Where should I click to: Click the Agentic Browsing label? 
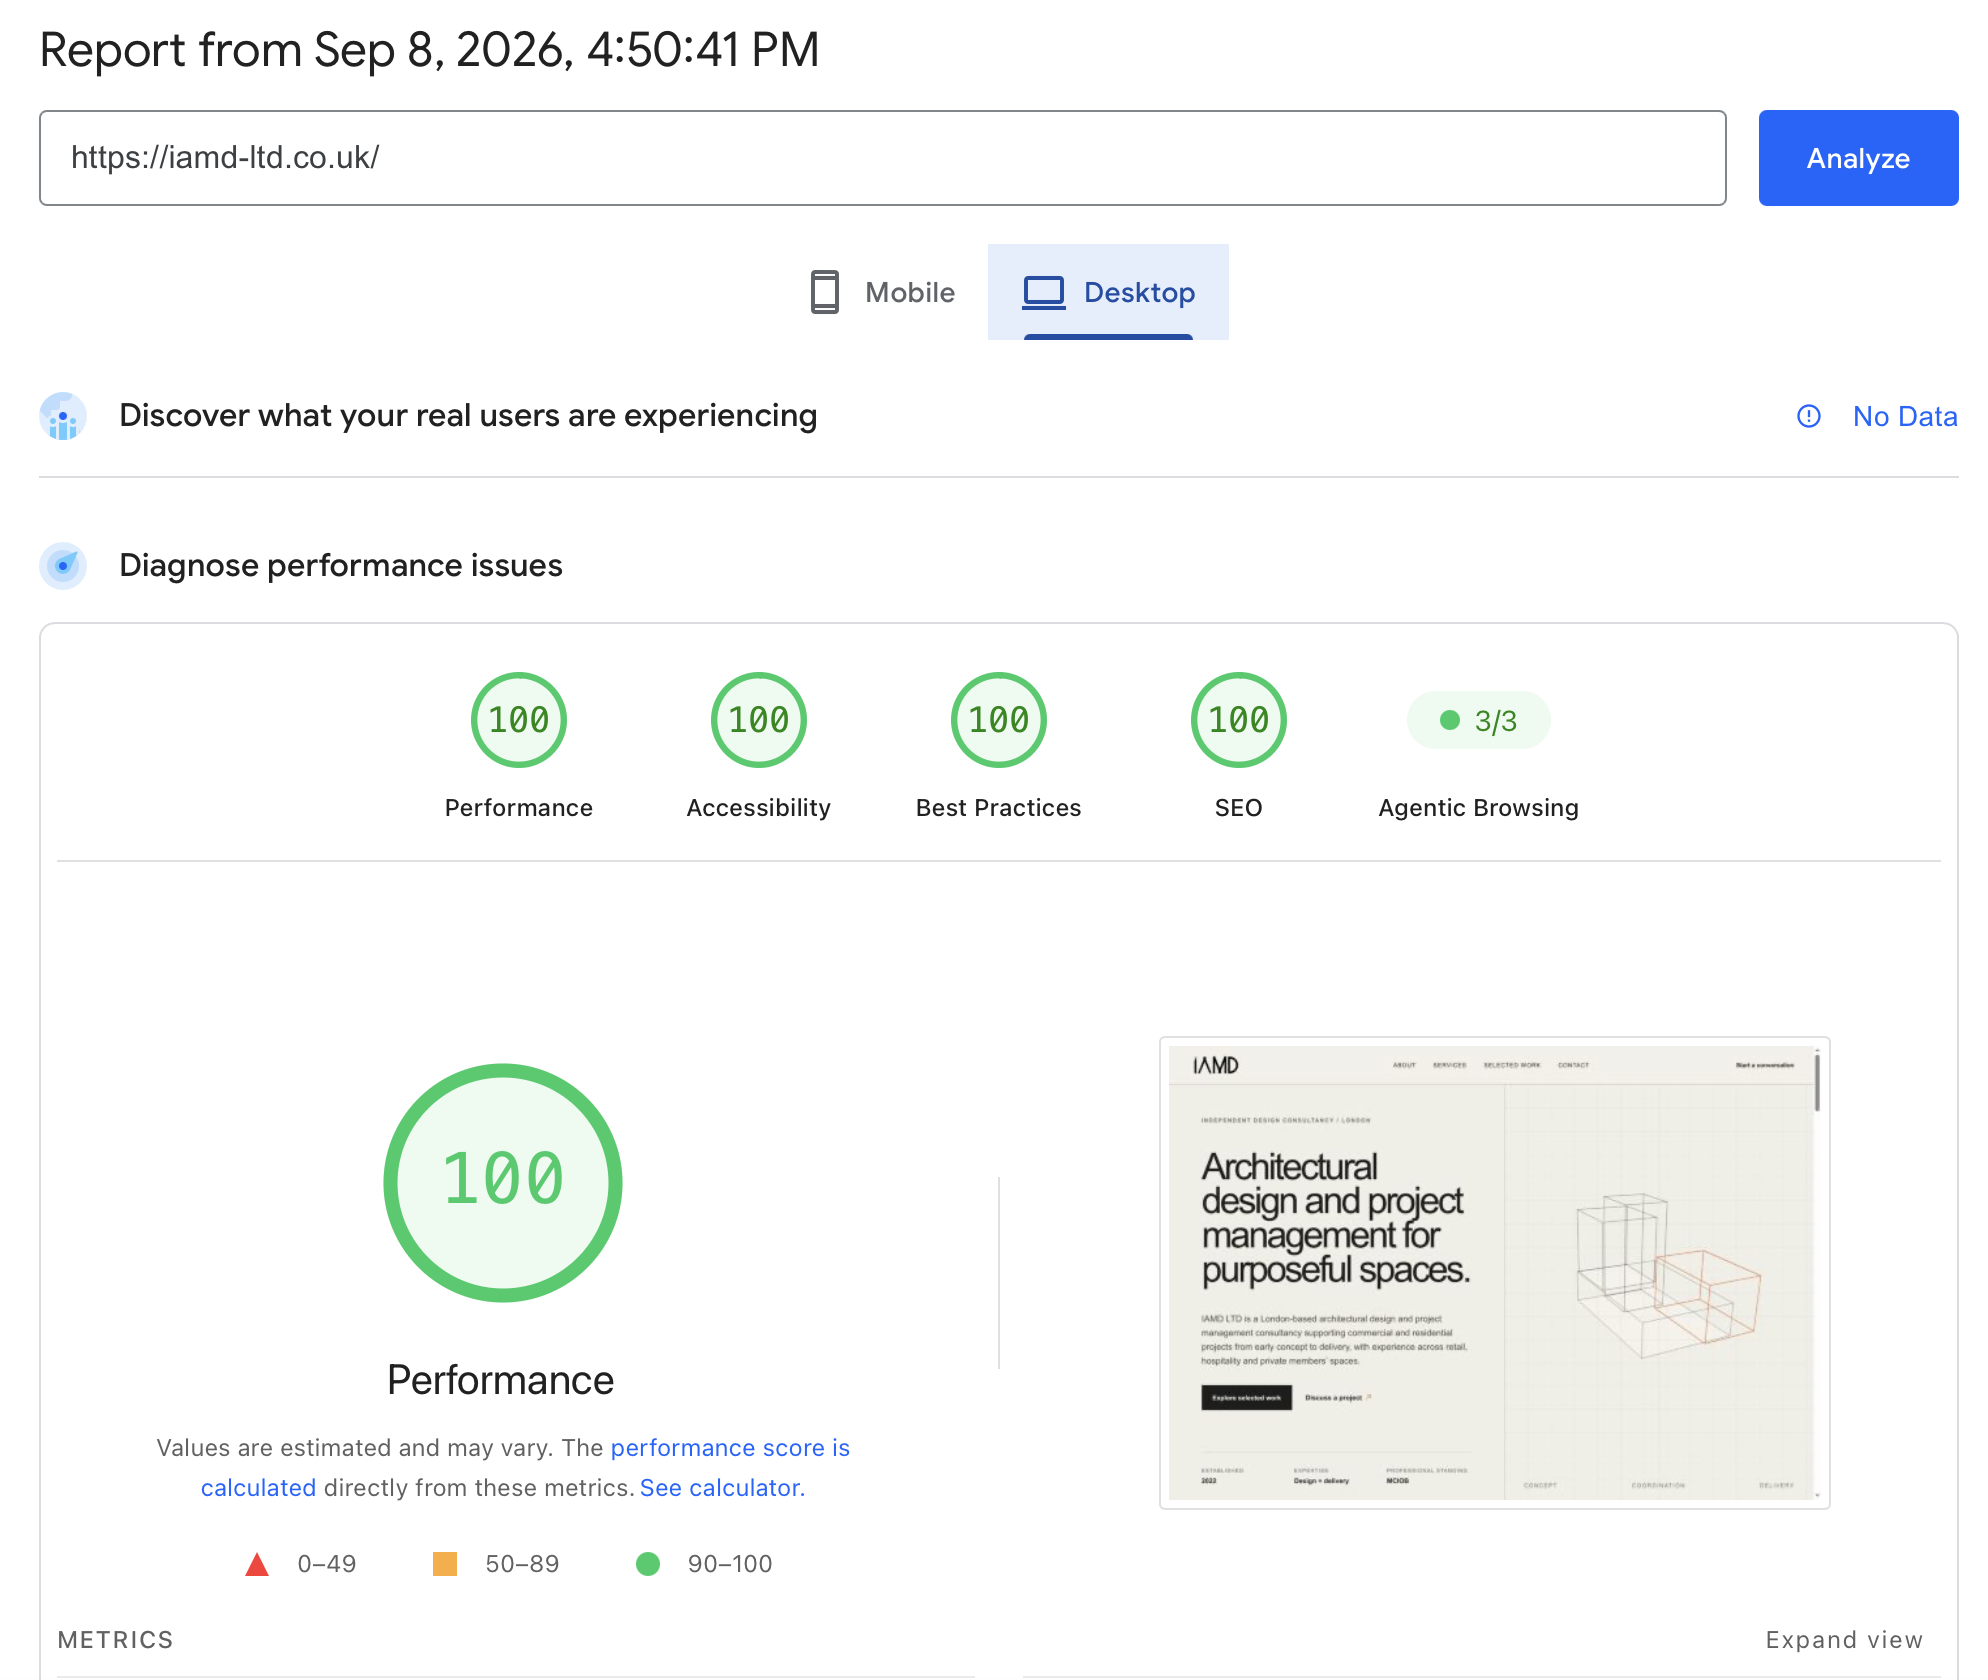tap(1479, 808)
